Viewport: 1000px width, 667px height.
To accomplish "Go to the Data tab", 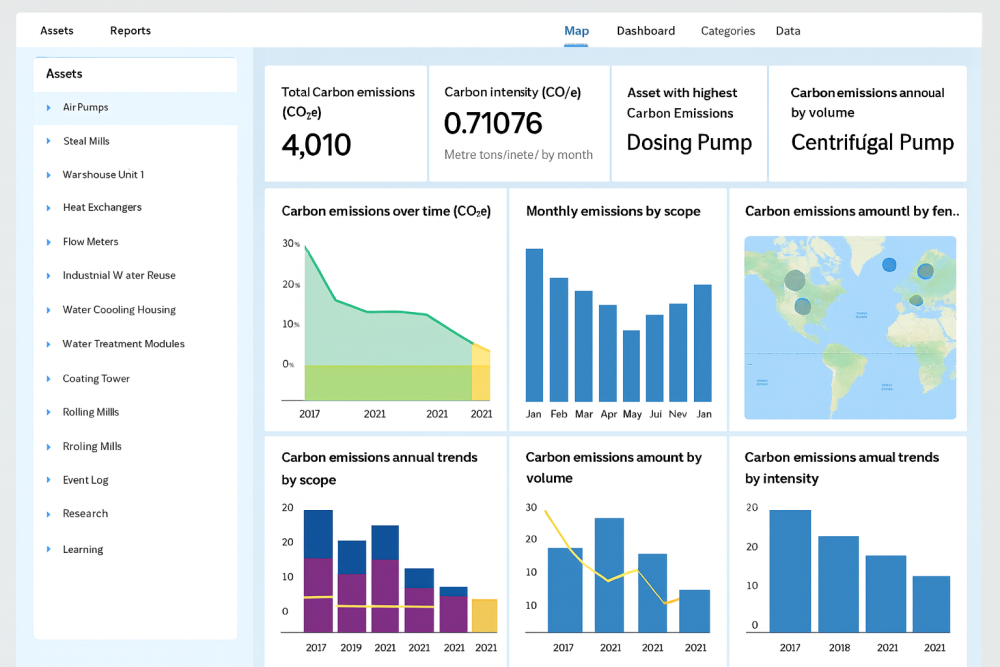I will [x=788, y=31].
